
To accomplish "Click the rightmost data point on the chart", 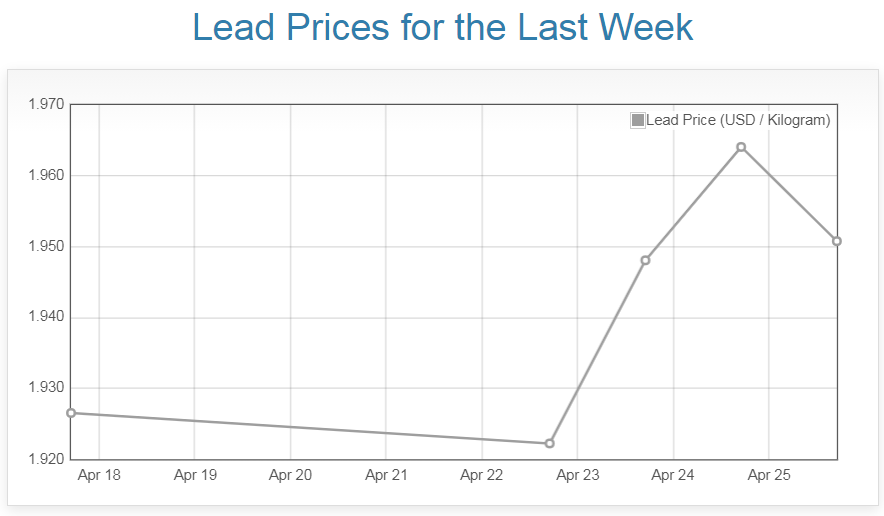I will (837, 241).
